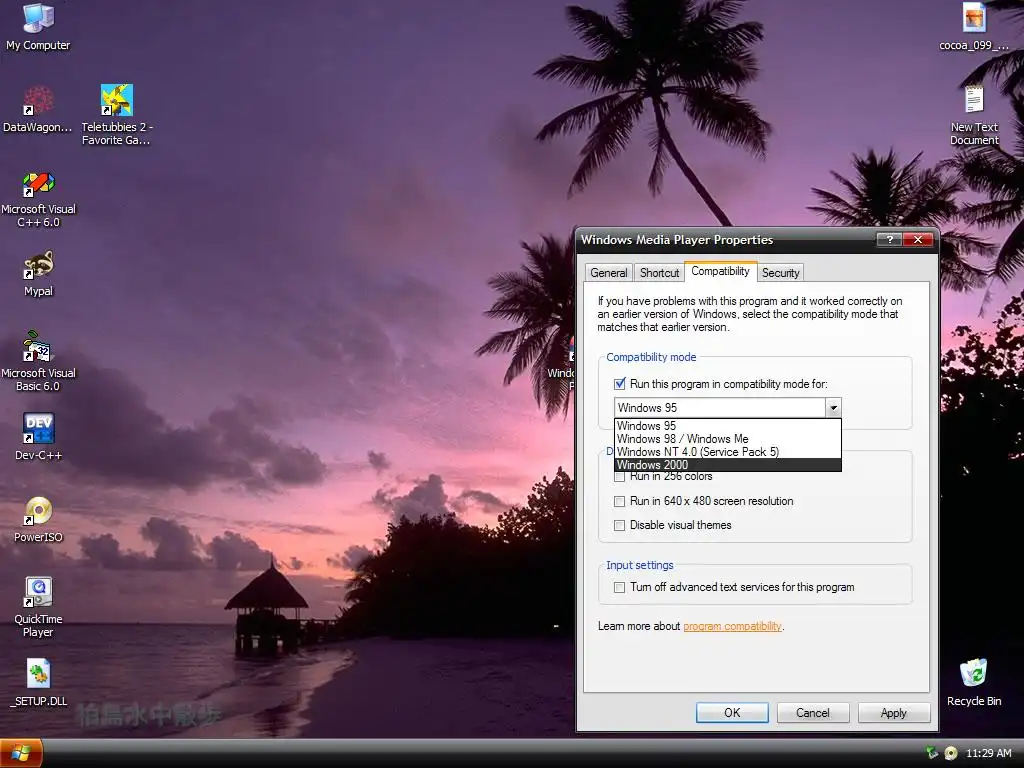Viewport: 1024px width, 768px height.
Task: Click OK to confirm properties
Action: (x=732, y=712)
